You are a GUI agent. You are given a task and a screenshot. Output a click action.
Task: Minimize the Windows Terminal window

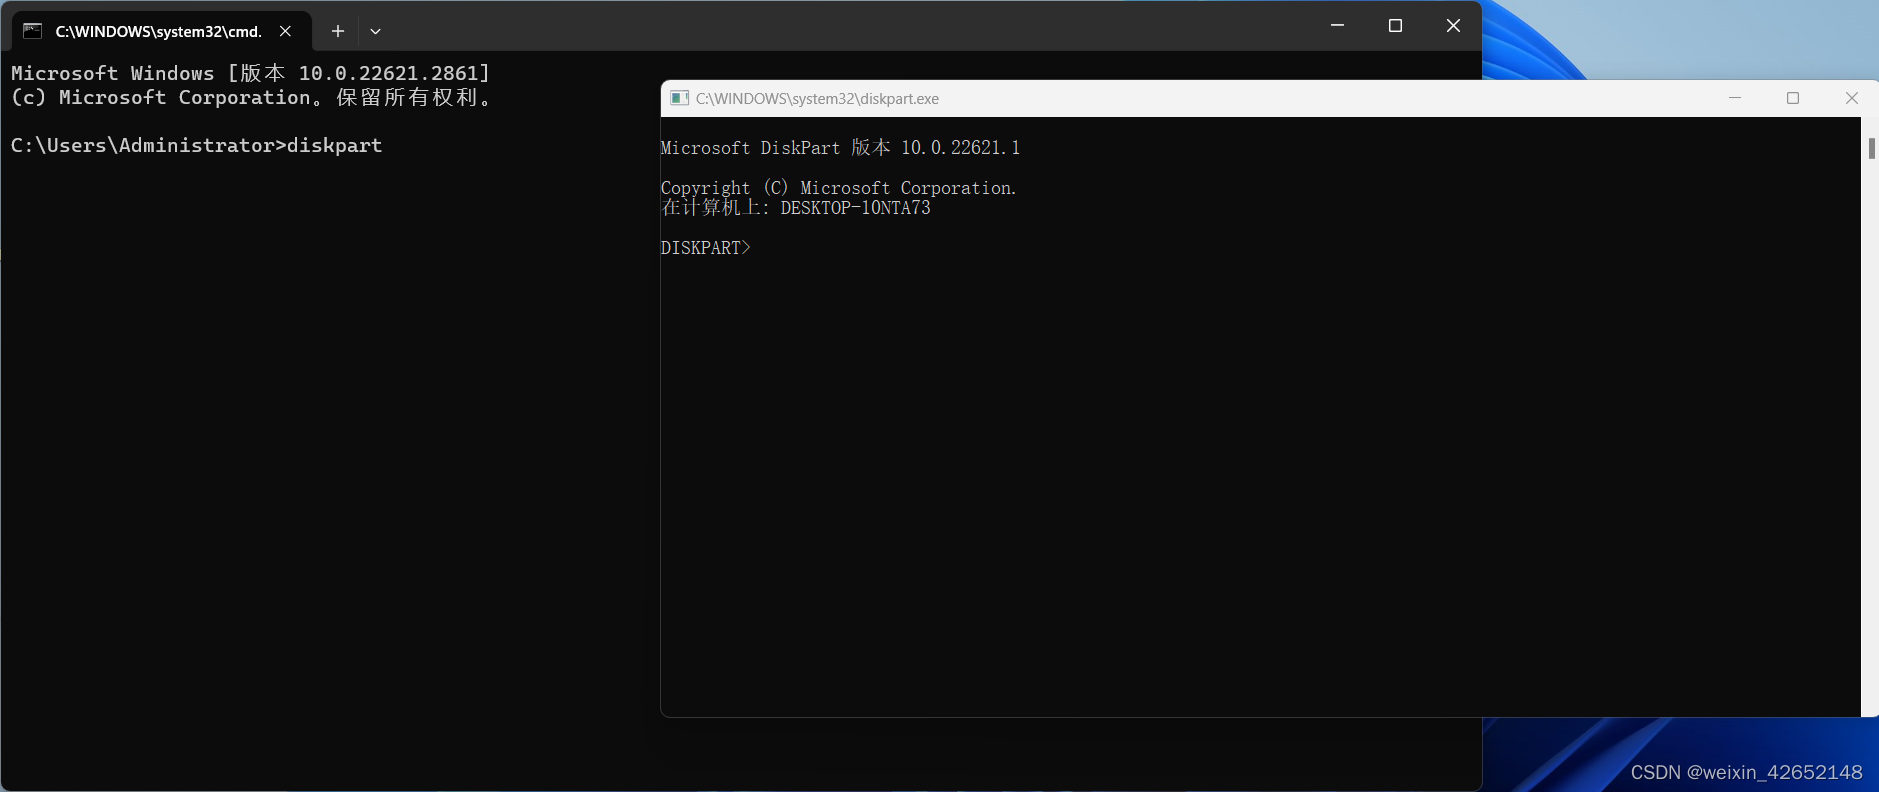click(1337, 26)
